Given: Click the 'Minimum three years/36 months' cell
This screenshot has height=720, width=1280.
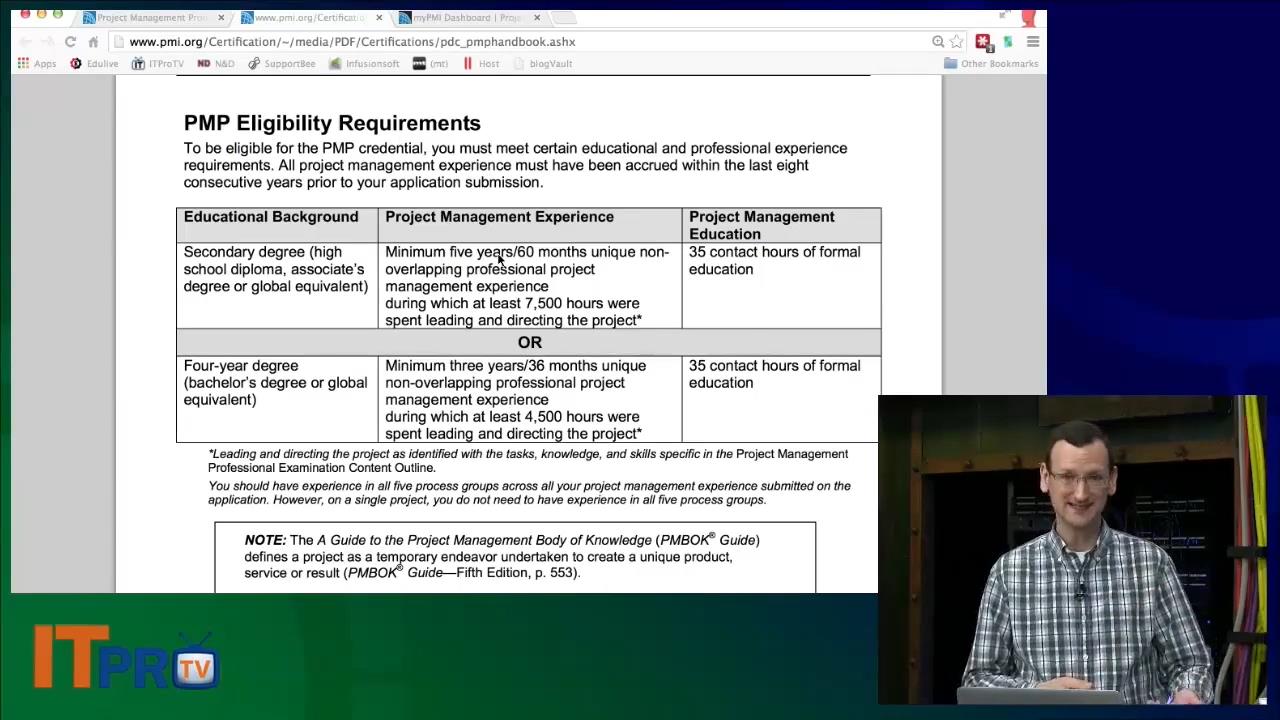Looking at the screenshot, I should pos(530,399).
